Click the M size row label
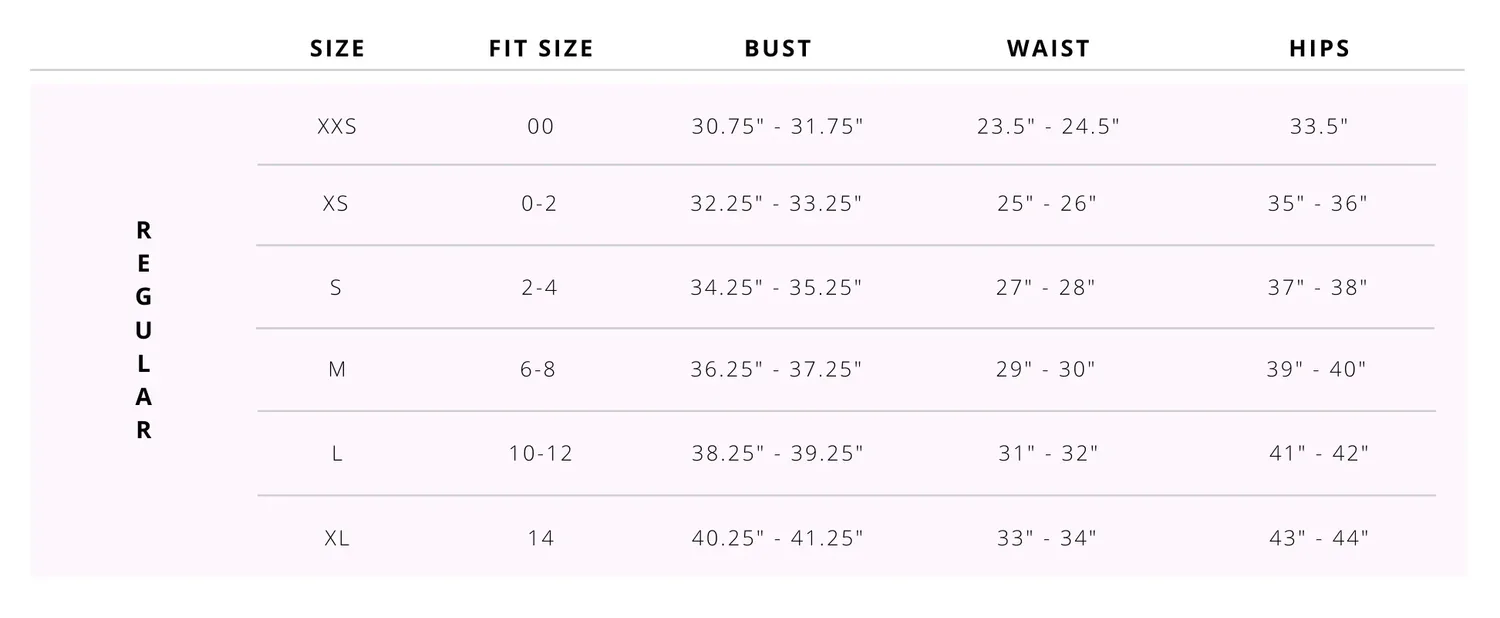 click(x=337, y=370)
